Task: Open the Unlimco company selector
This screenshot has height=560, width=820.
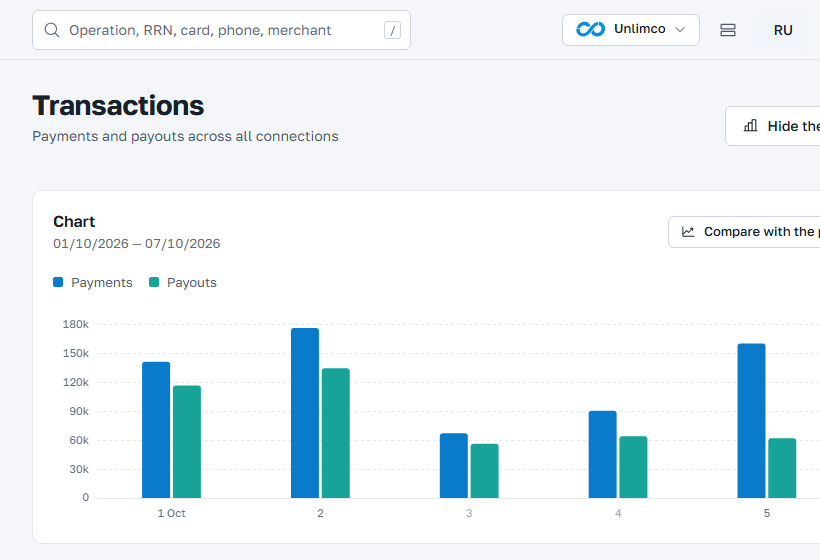Action: [x=631, y=30]
